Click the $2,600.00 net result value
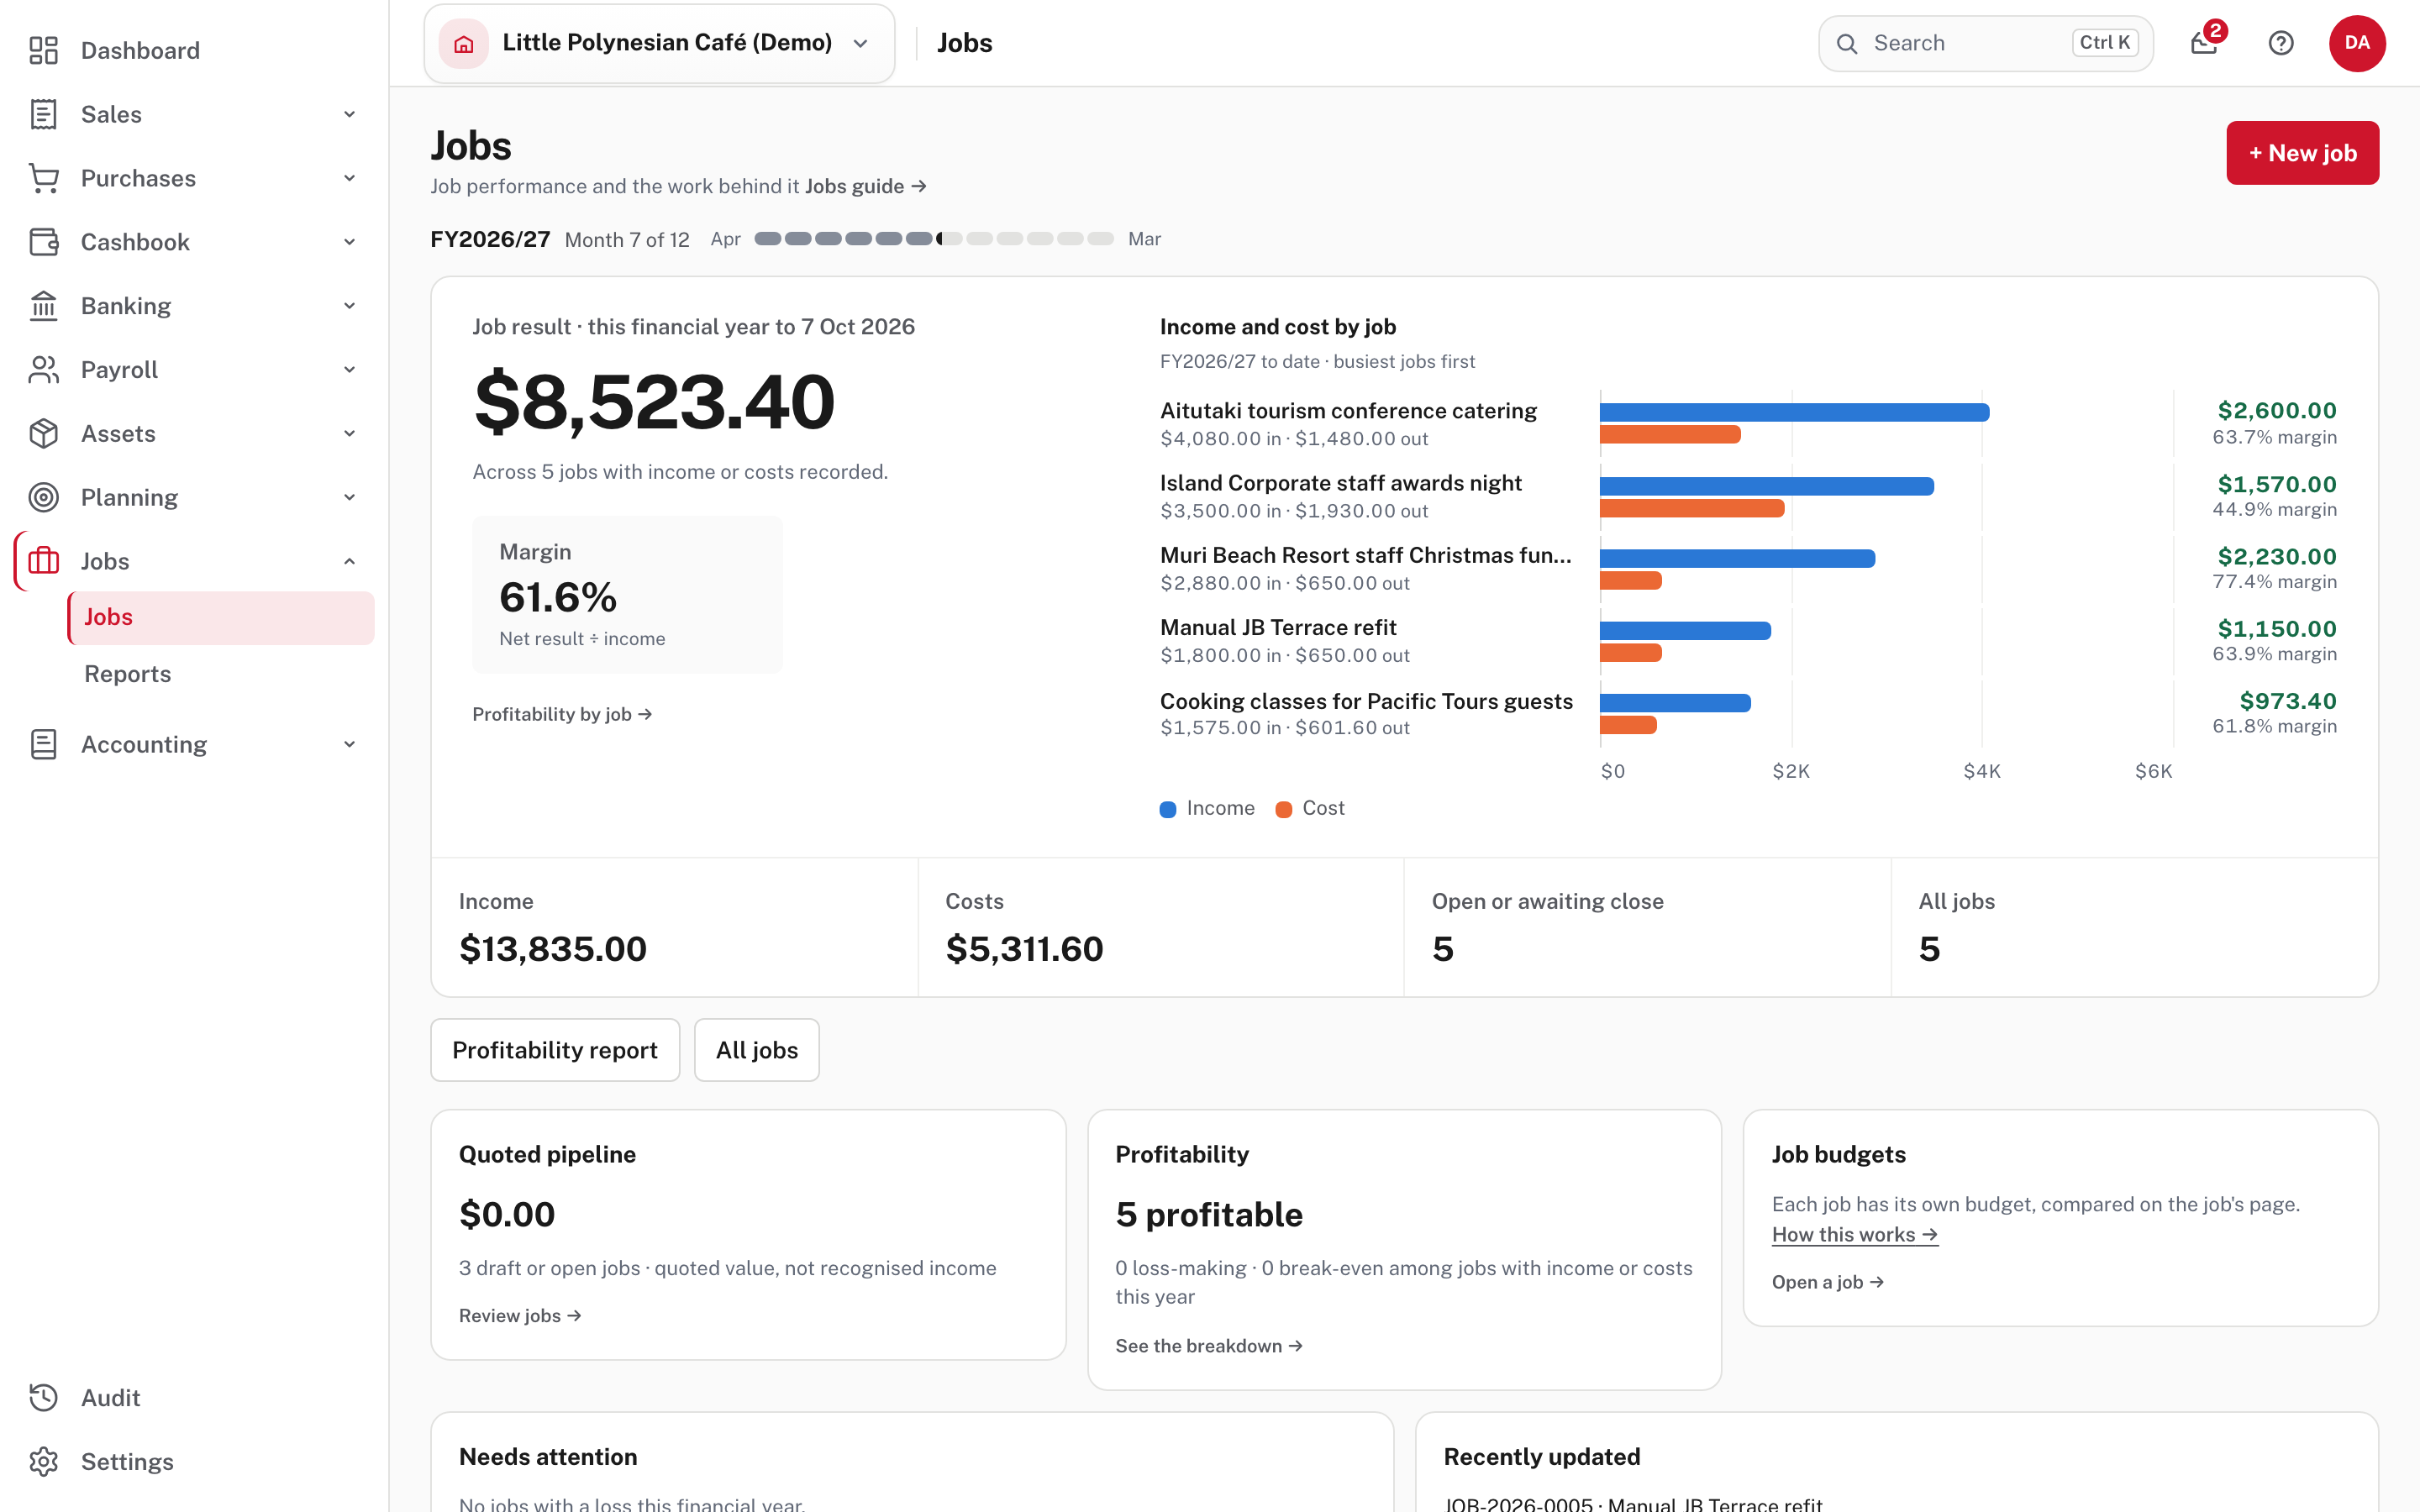The width and height of the screenshot is (2420, 1512). click(x=2277, y=410)
